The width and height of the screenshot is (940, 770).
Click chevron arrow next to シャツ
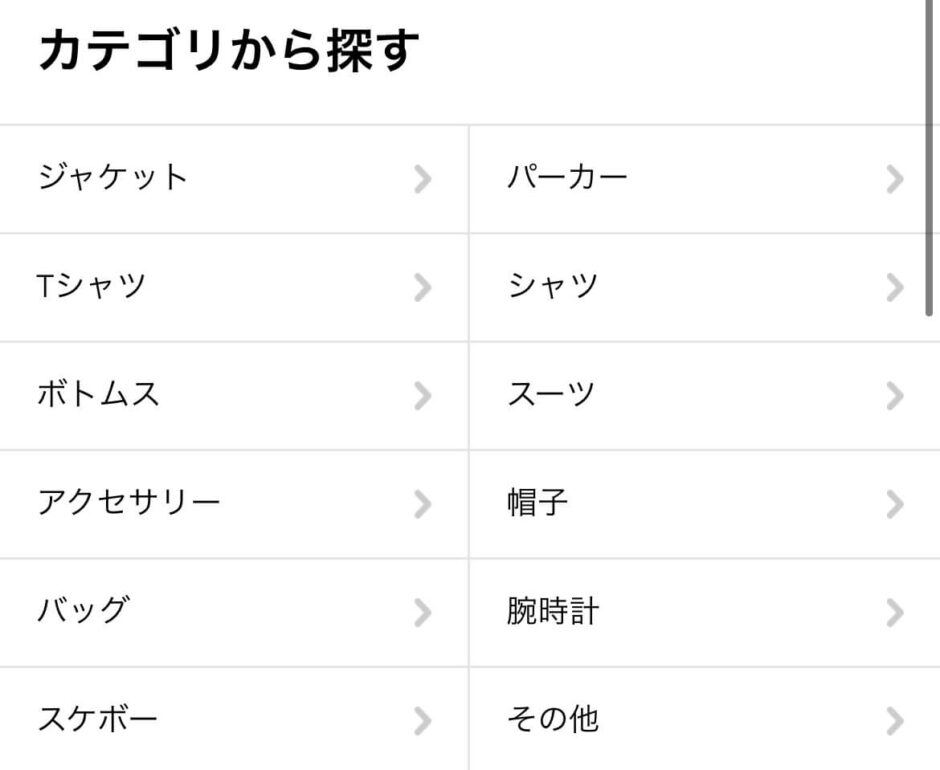(x=895, y=288)
